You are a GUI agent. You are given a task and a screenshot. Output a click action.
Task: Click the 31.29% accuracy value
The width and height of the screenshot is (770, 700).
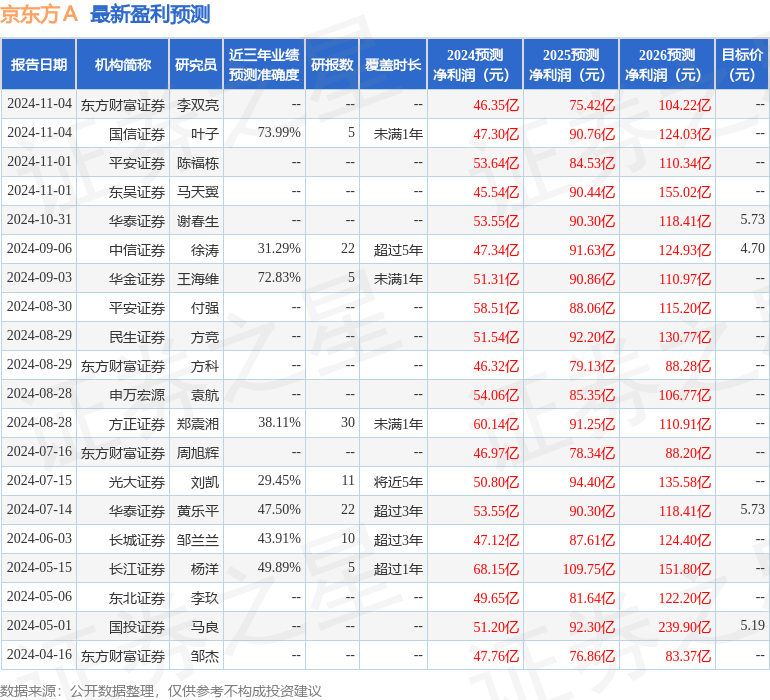pyautogui.click(x=279, y=249)
